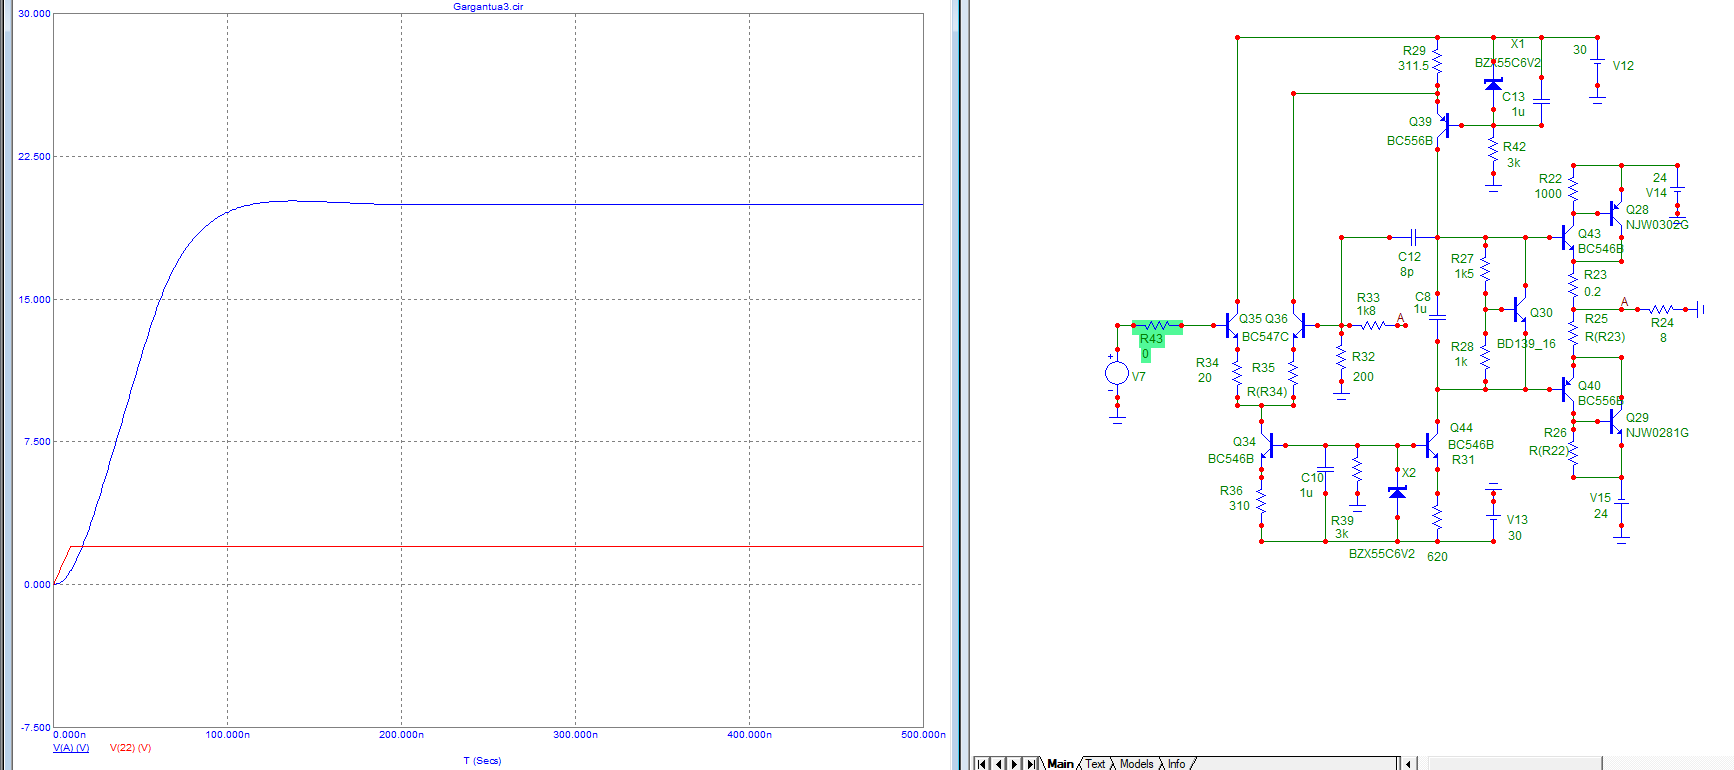Go to previous page tab arrow
Screen dimensions: 1734x770
click(998, 764)
